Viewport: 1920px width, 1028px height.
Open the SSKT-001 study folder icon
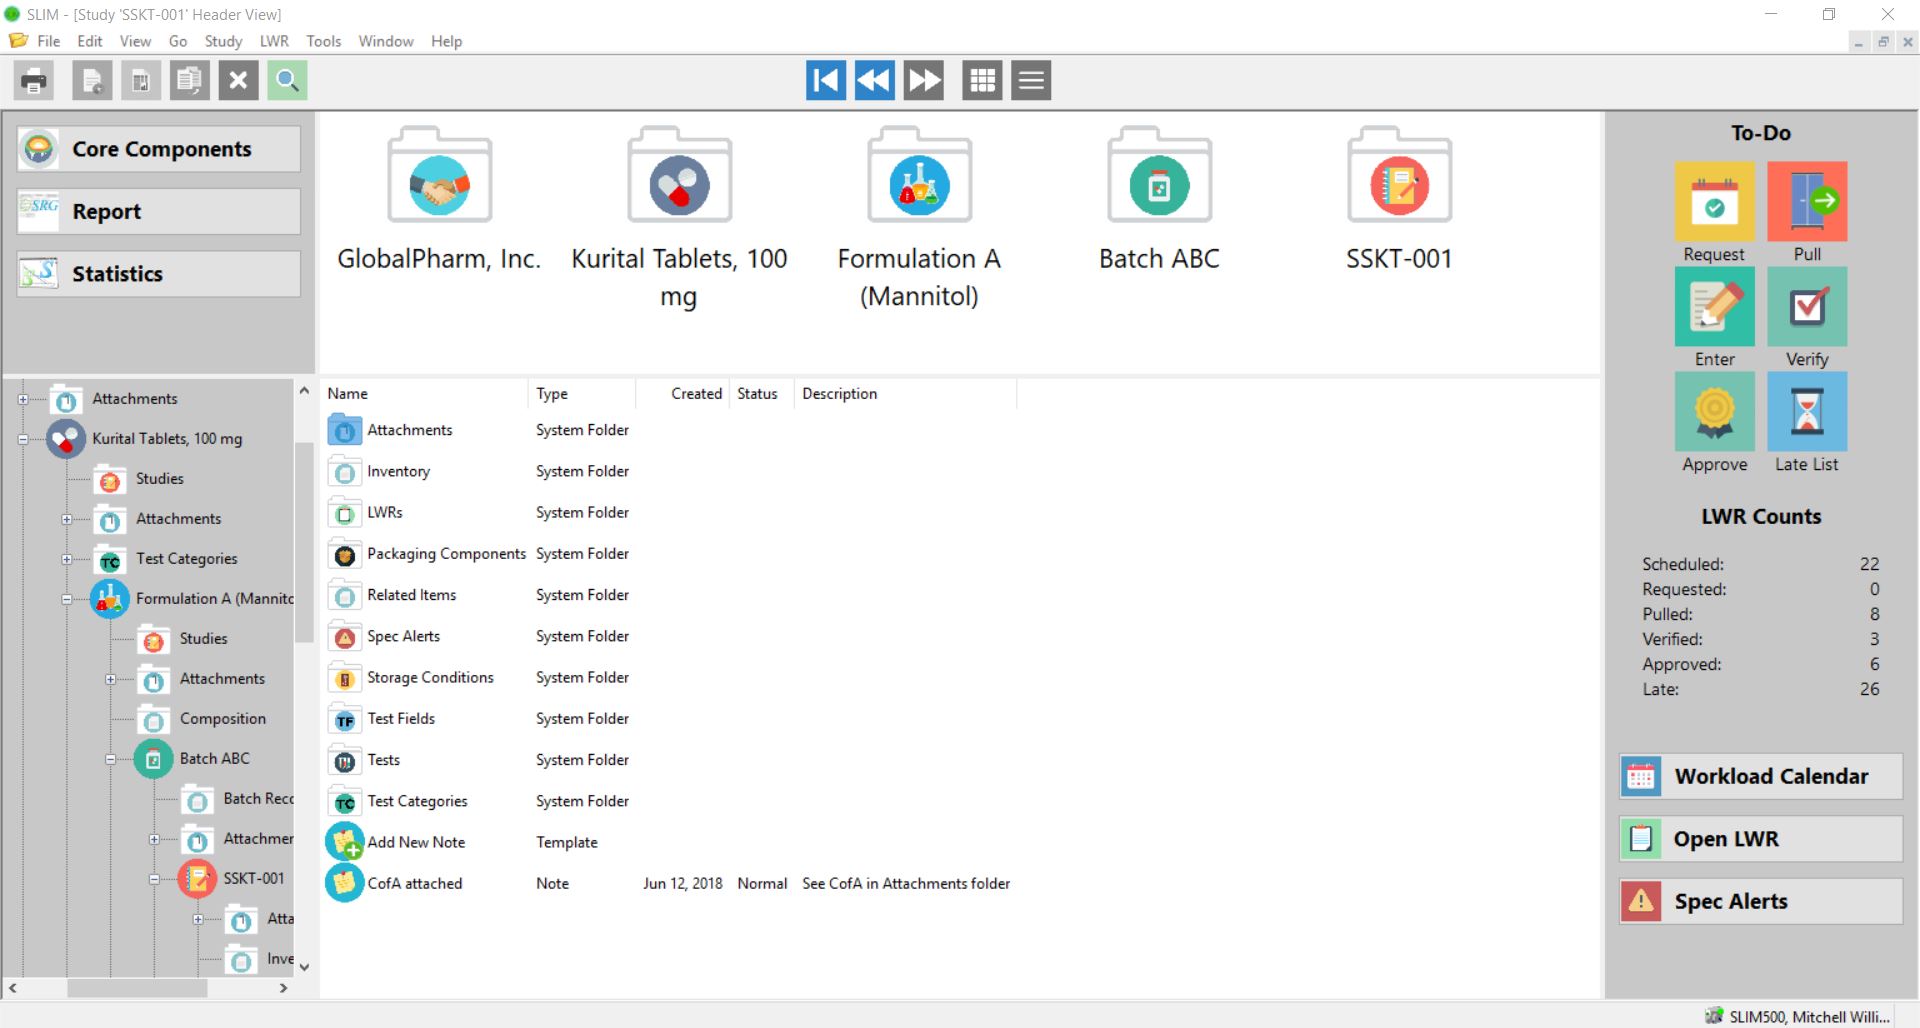[x=1400, y=175]
